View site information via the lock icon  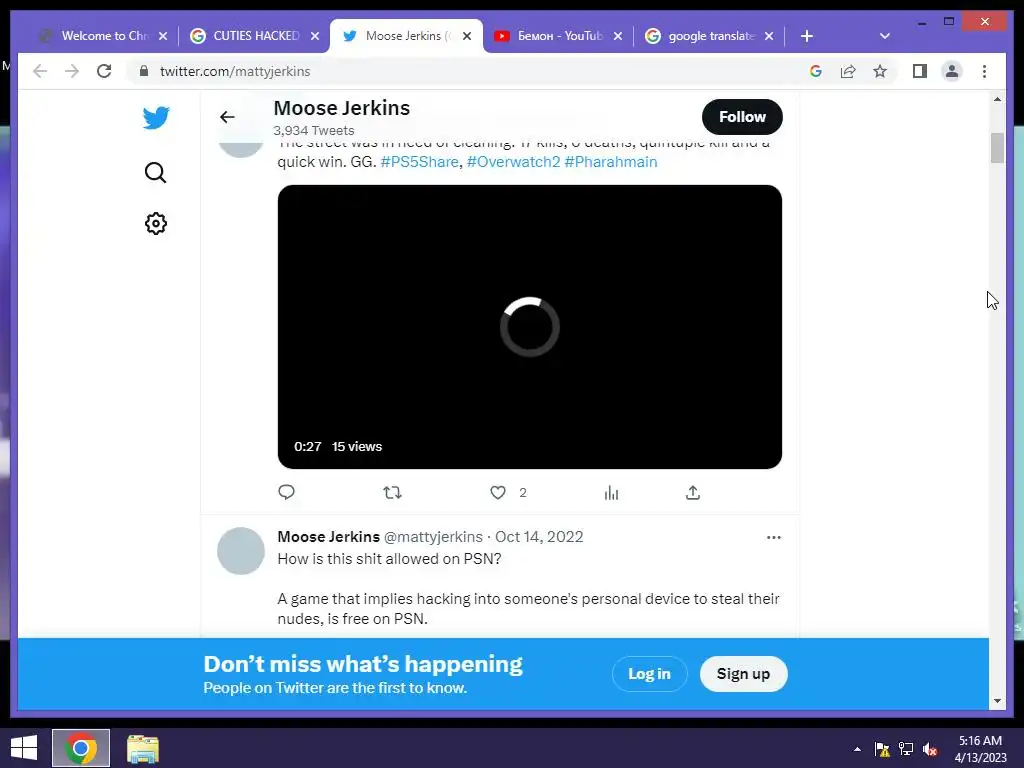[x=144, y=71]
